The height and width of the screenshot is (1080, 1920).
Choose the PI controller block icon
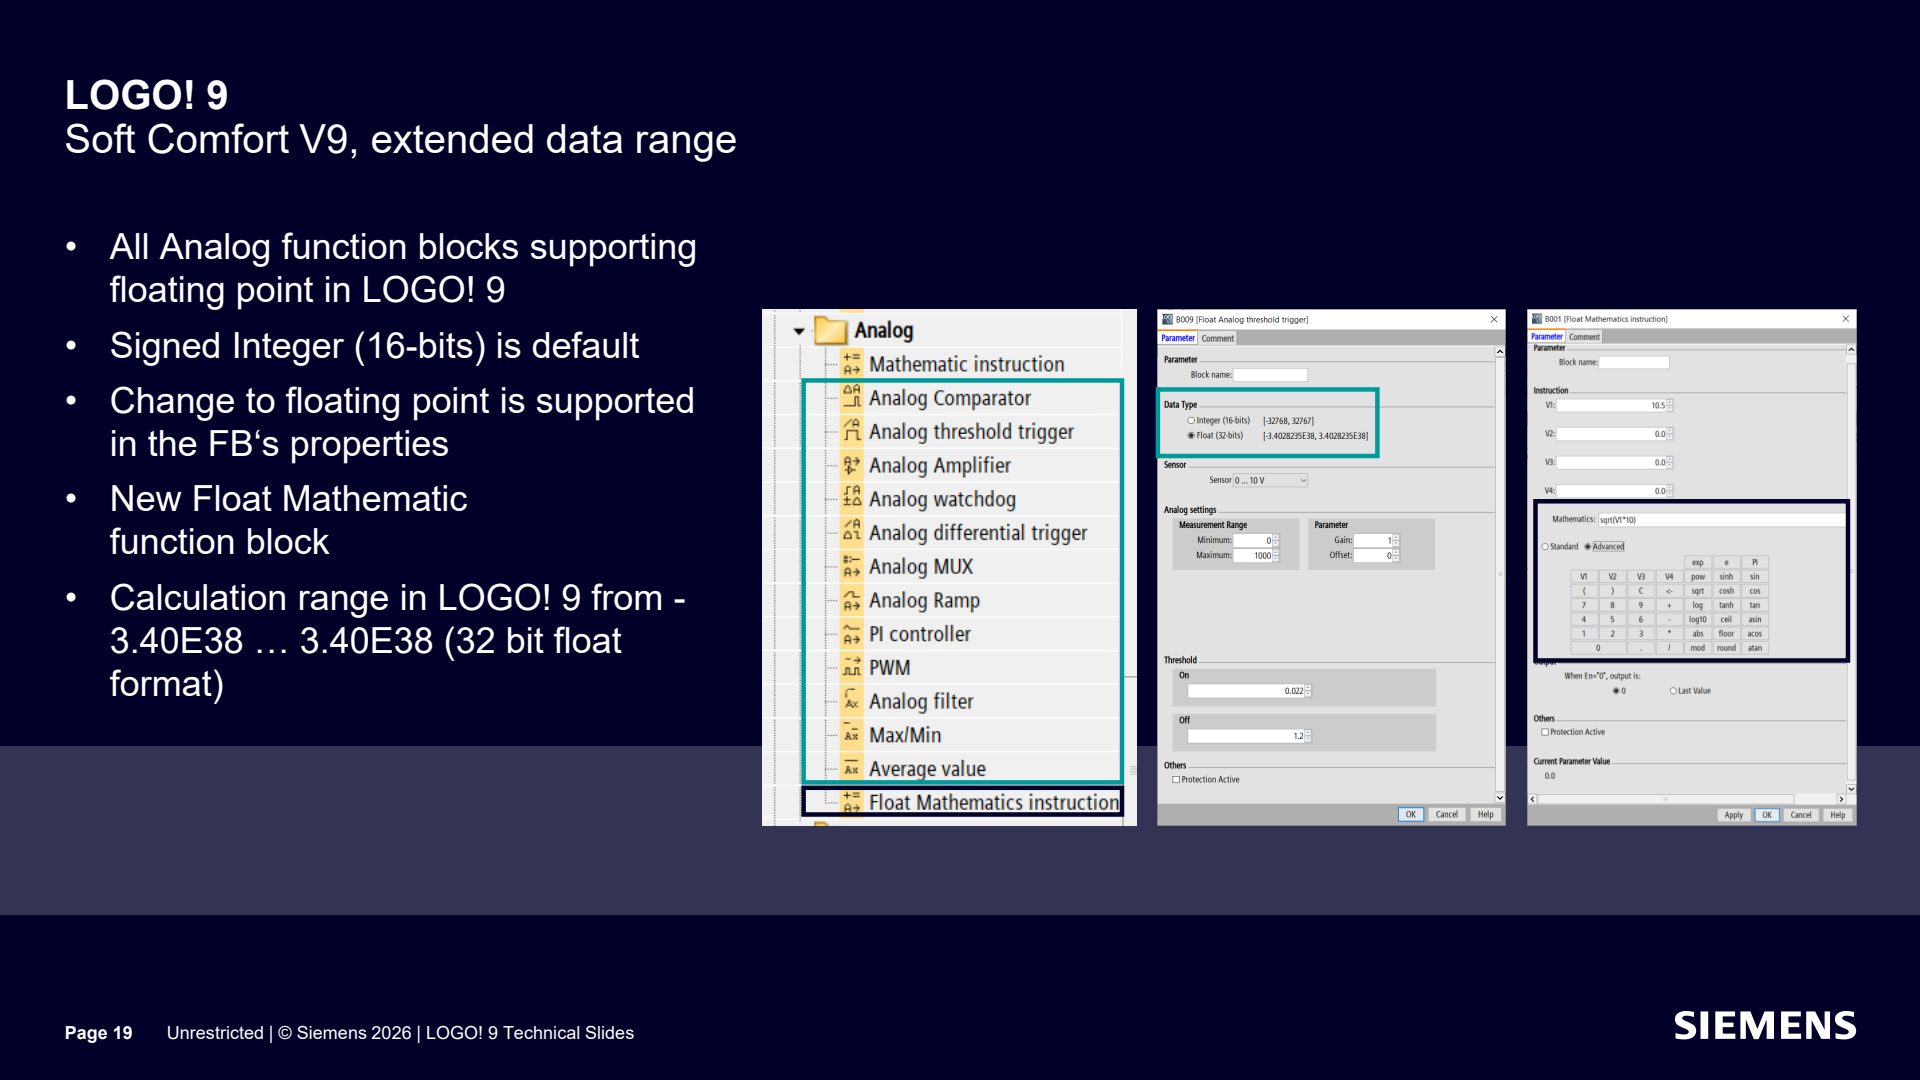[x=851, y=634]
